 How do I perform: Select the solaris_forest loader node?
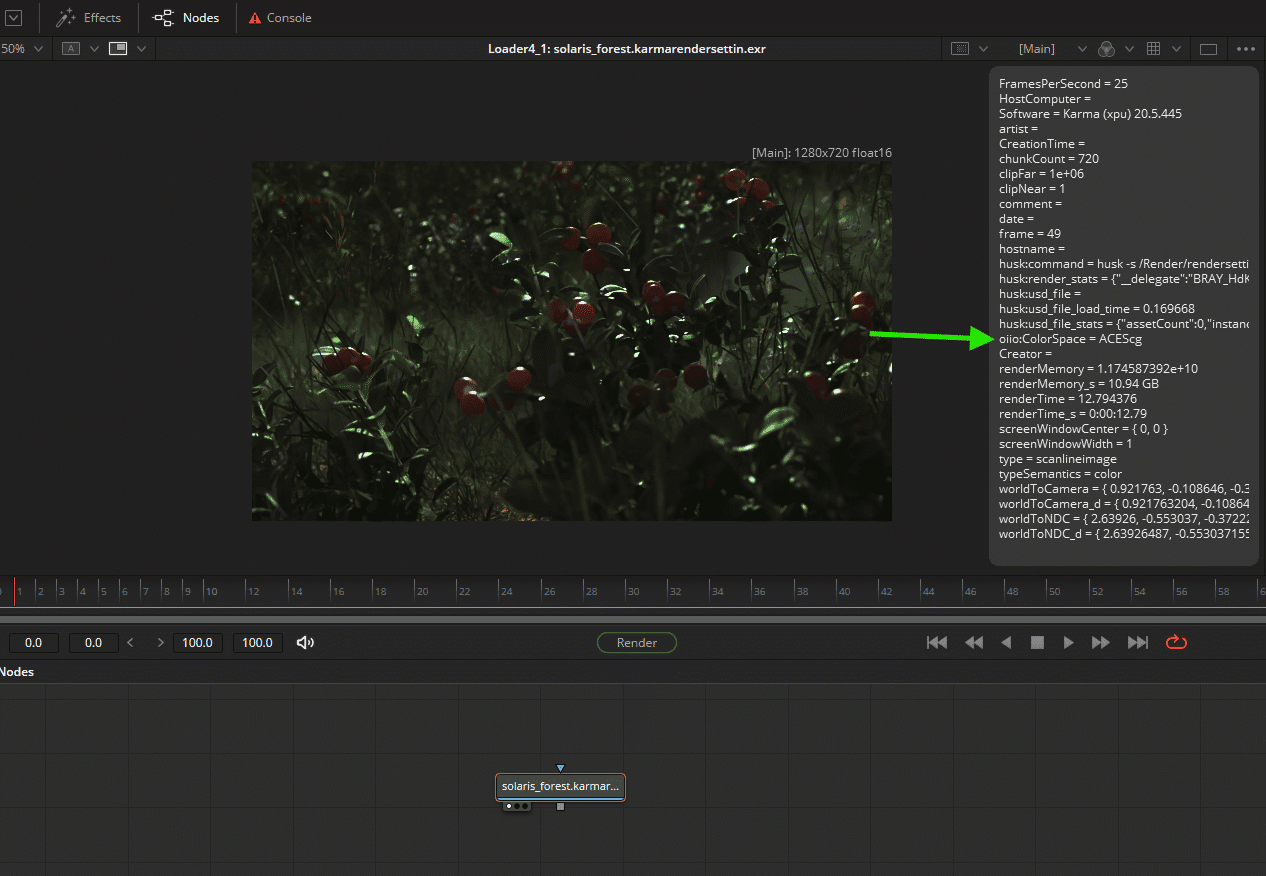click(x=559, y=786)
